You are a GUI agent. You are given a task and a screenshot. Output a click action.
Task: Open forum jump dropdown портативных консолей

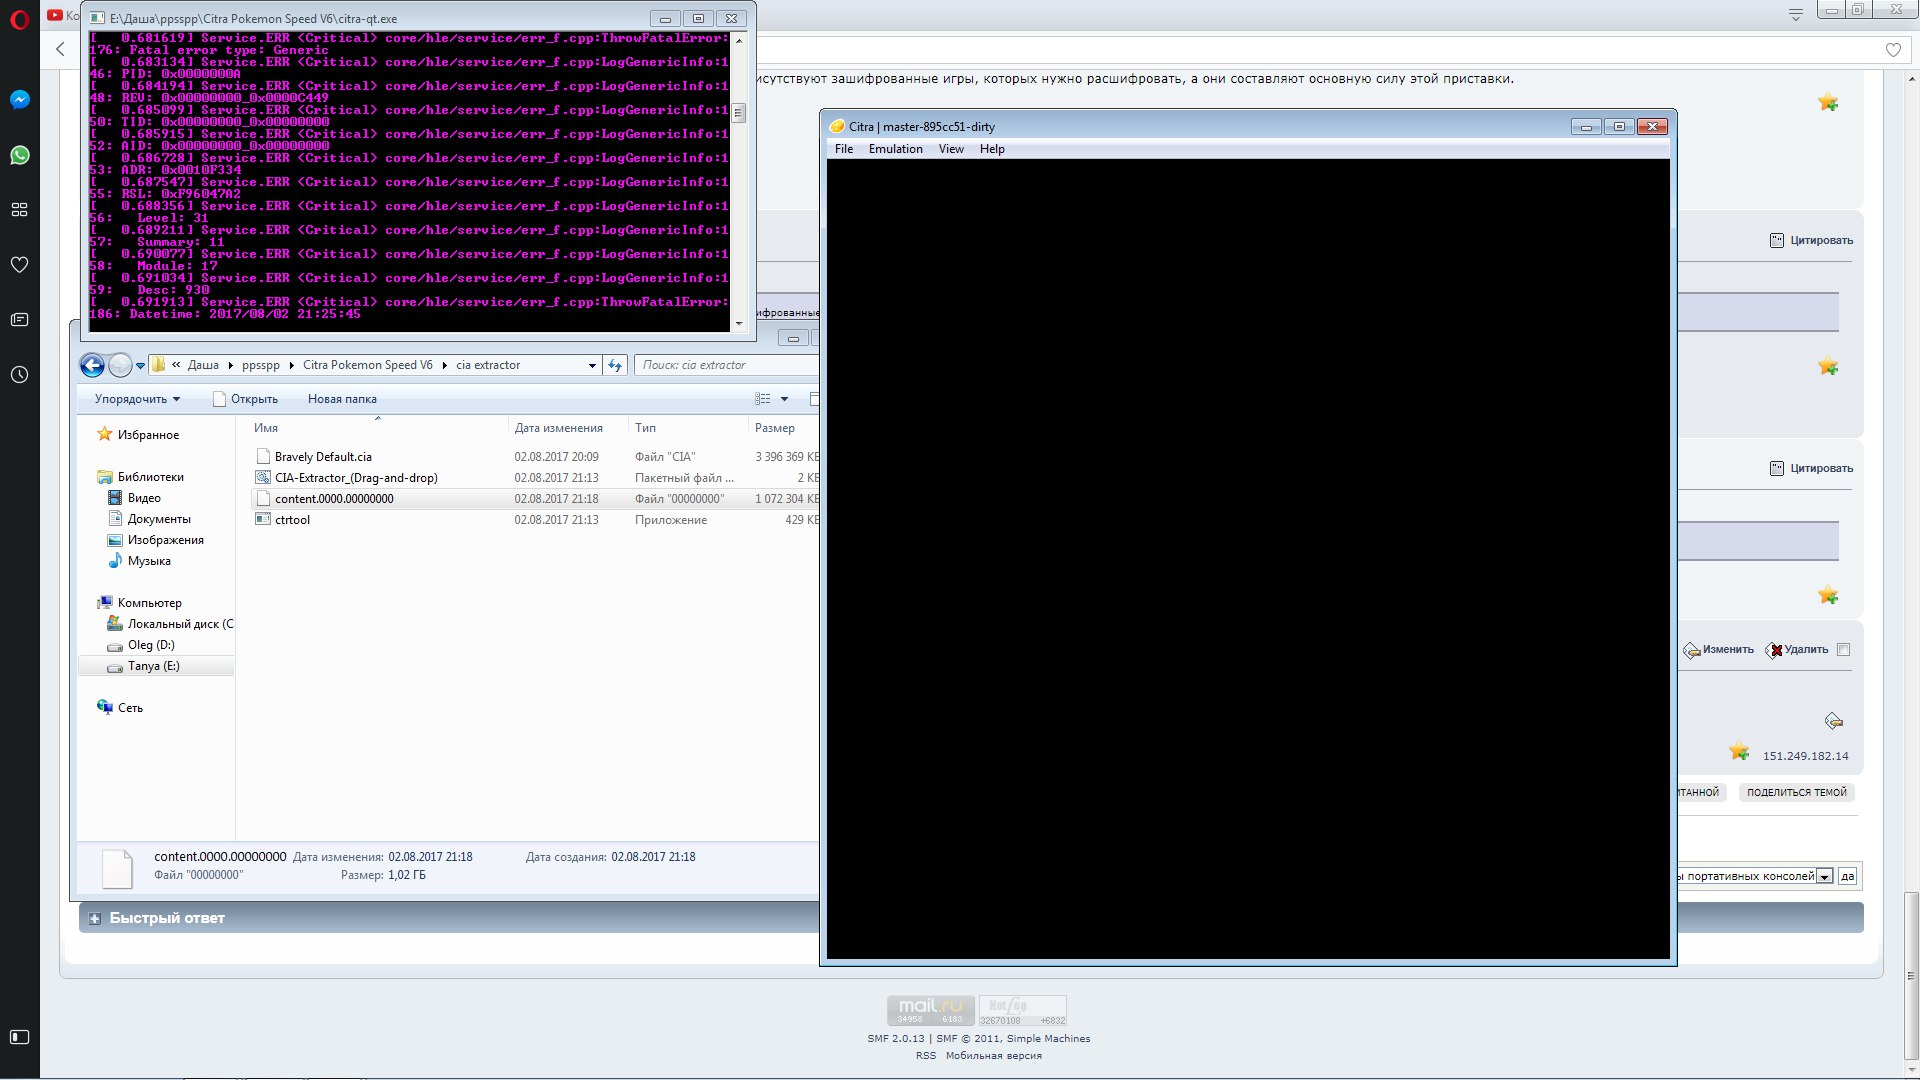pyautogui.click(x=1824, y=876)
